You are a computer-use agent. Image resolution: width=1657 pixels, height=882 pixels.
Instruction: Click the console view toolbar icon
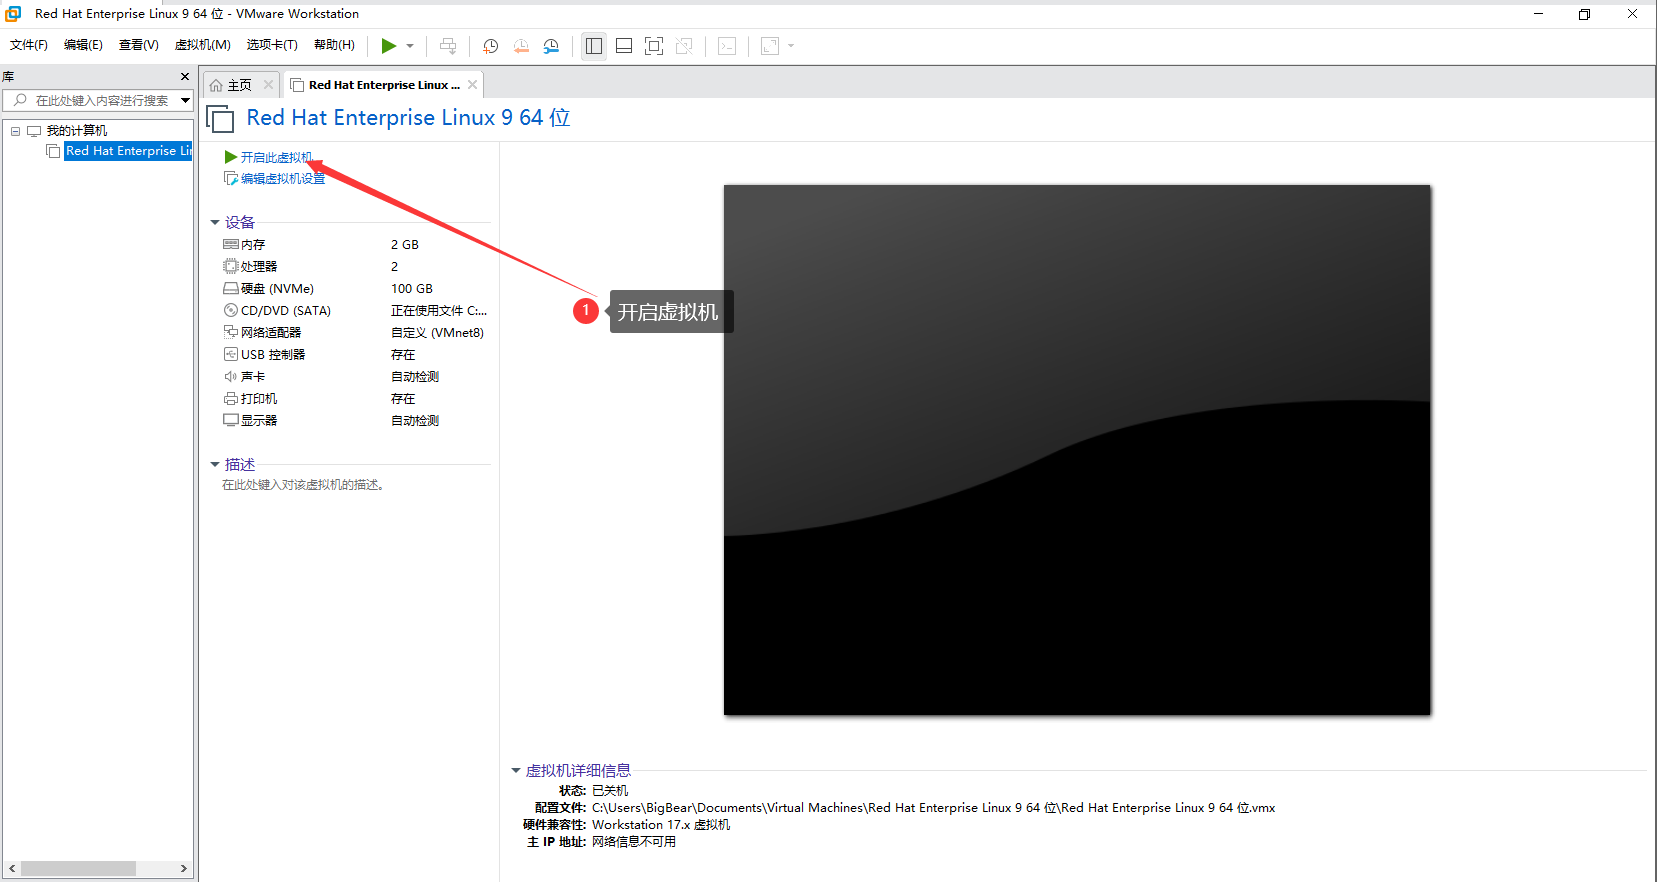coord(727,46)
